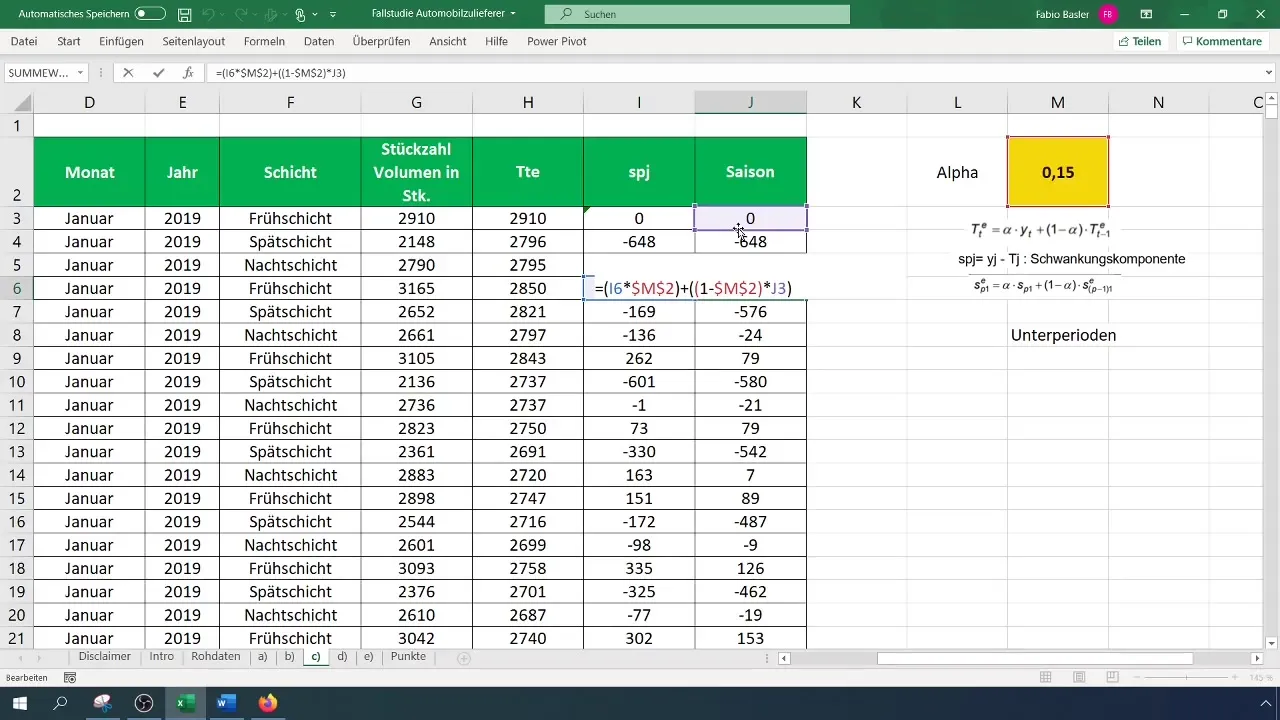Expand the Name Box dropdown arrow

[80, 73]
